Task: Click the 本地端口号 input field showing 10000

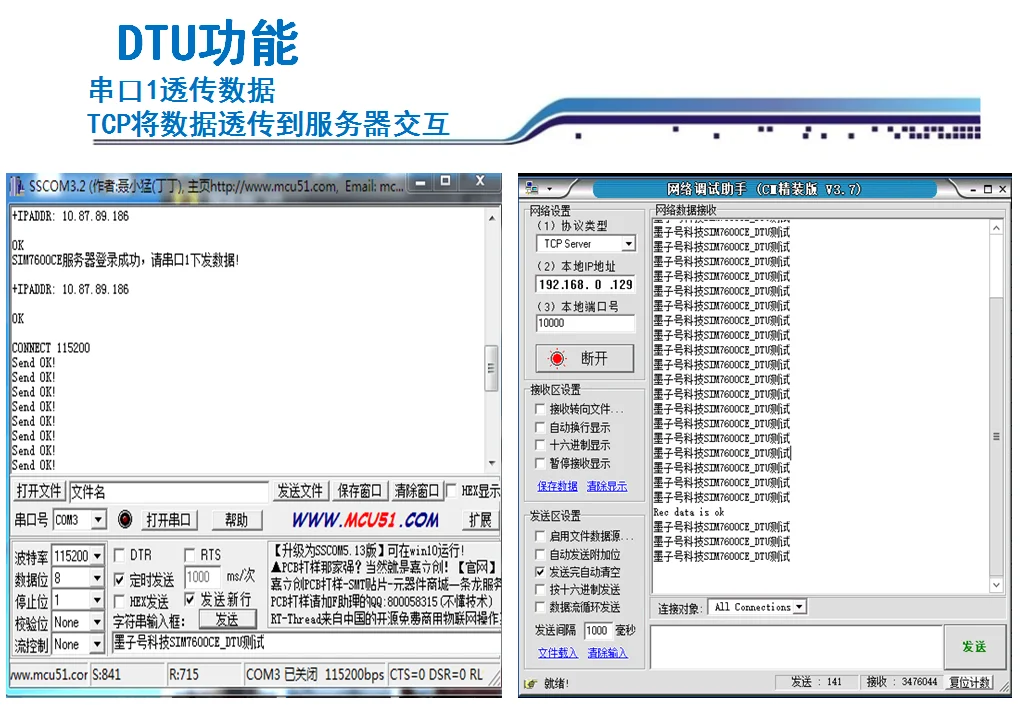Action: (x=585, y=323)
